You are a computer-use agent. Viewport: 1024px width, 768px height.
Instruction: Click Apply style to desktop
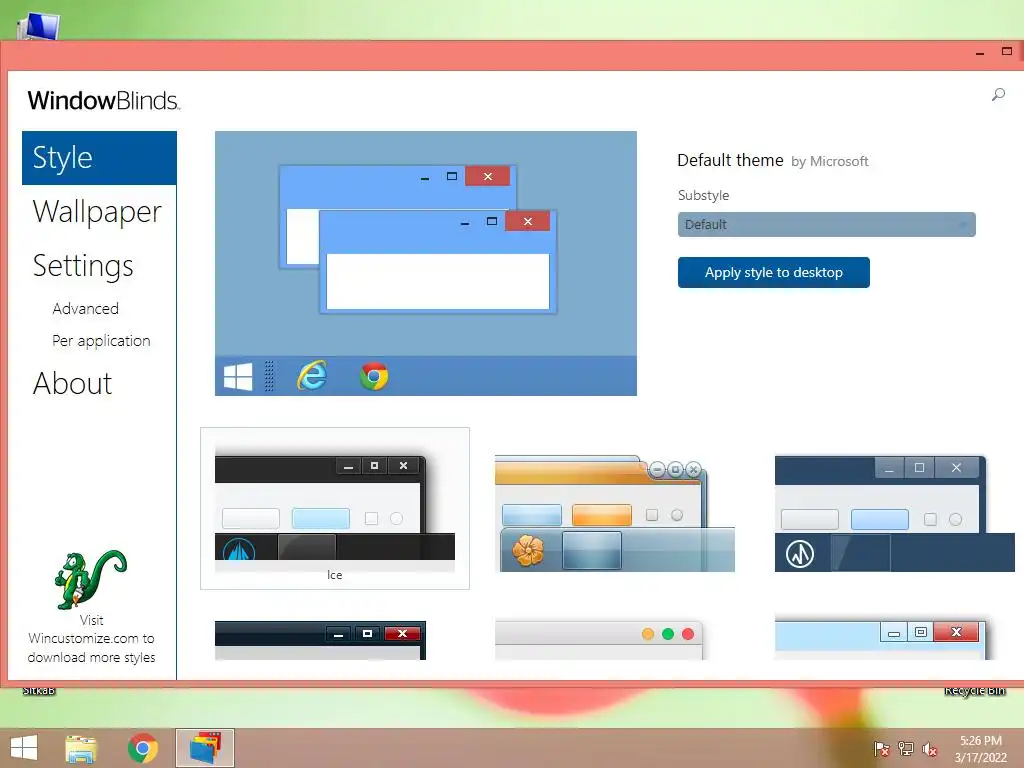773,272
